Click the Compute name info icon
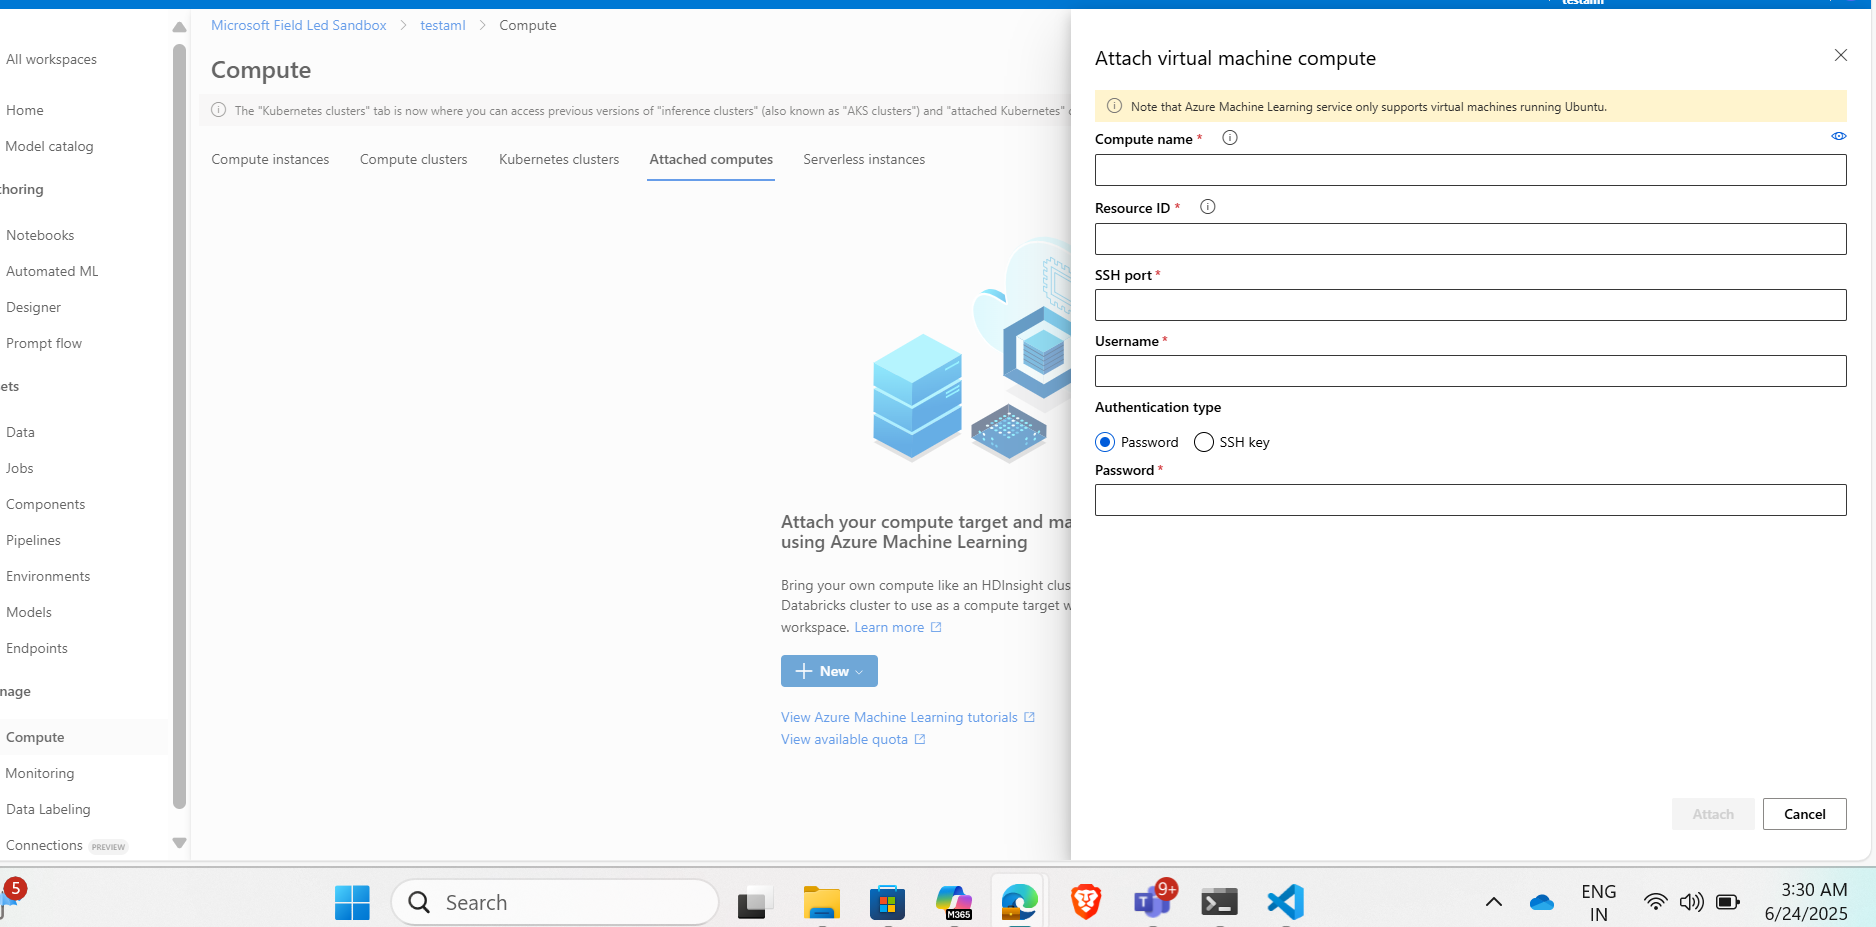1876x927 pixels. pos(1230,138)
